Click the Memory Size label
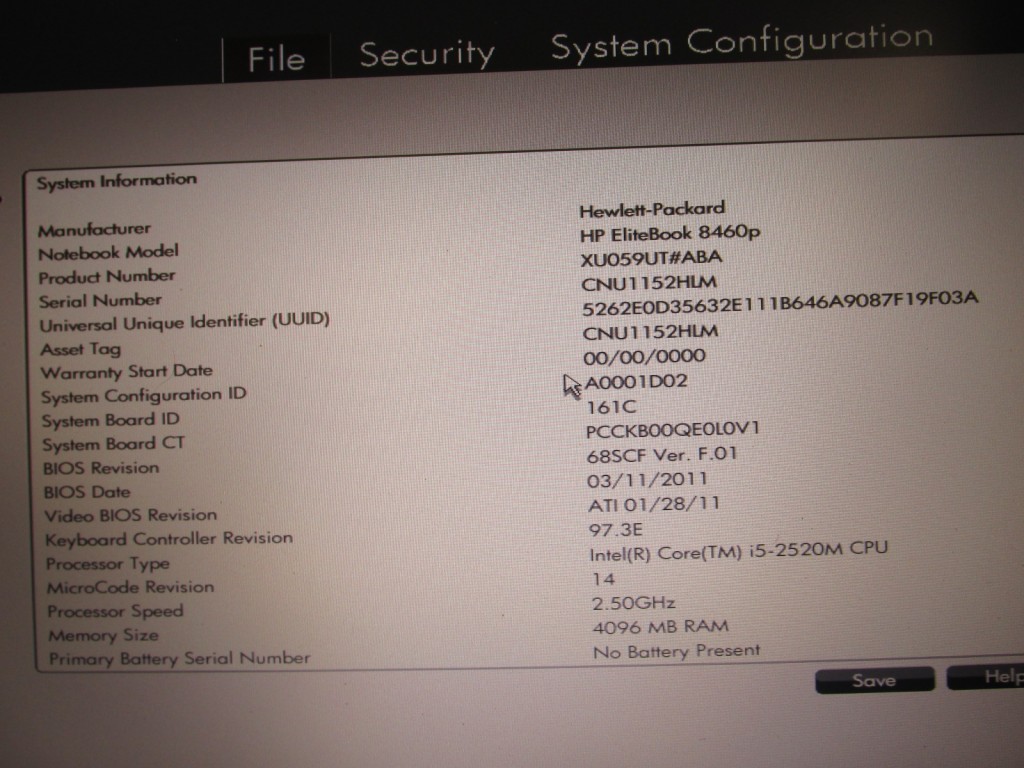This screenshot has height=768, width=1024. (x=104, y=635)
